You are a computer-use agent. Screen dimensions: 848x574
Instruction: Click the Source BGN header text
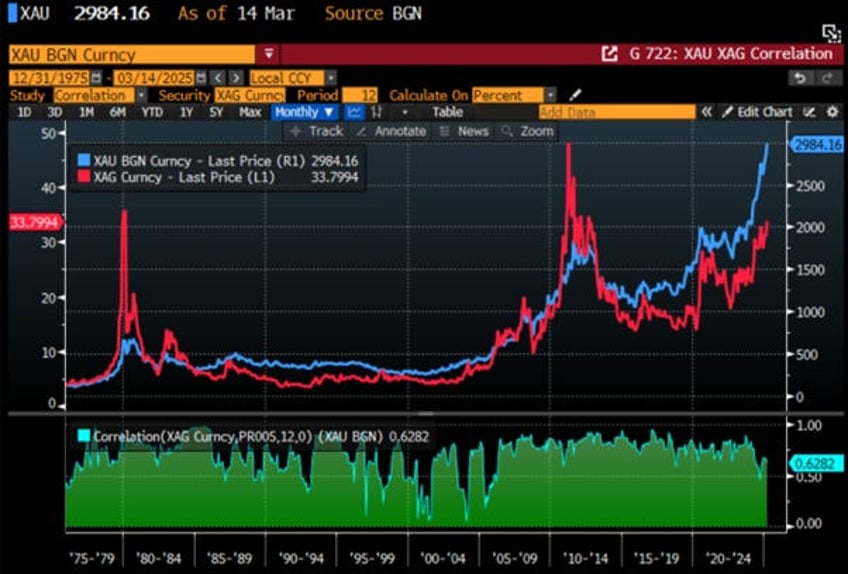[373, 13]
